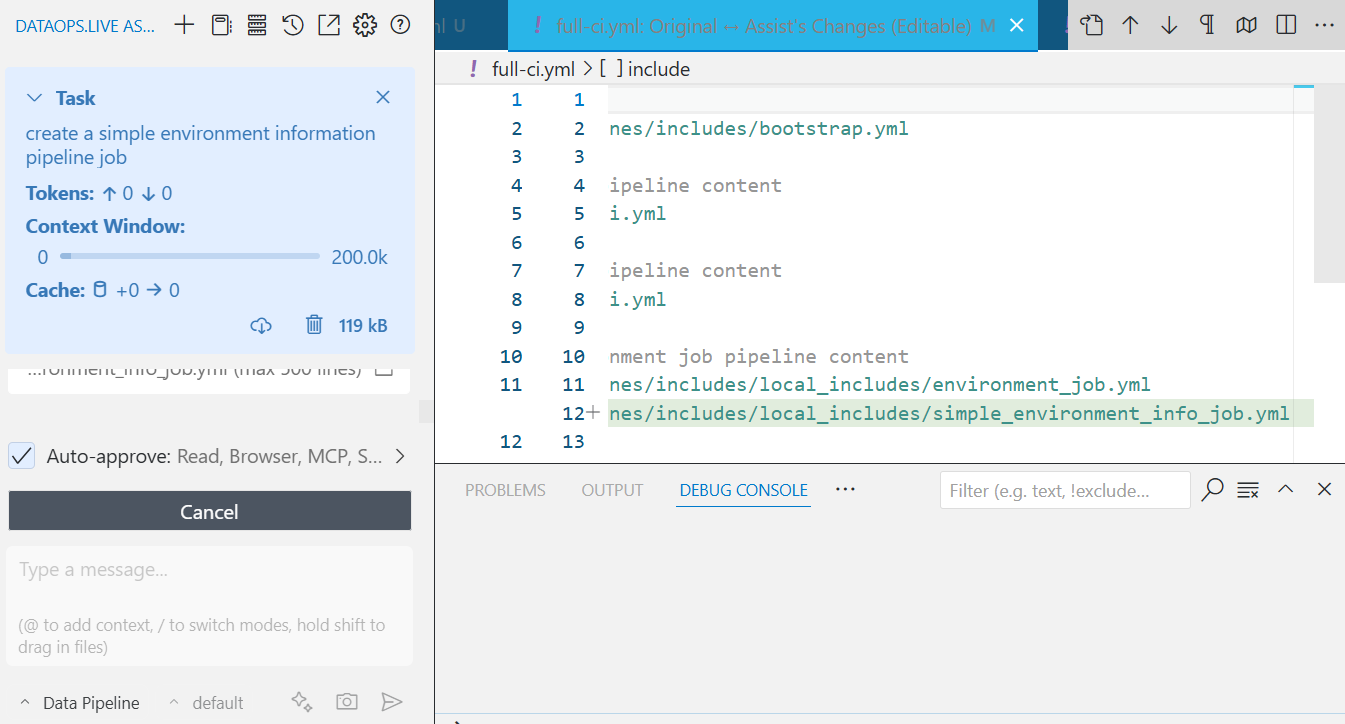Delete task with trash icon
The width and height of the screenshot is (1345, 724).
click(x=314, y=325)
